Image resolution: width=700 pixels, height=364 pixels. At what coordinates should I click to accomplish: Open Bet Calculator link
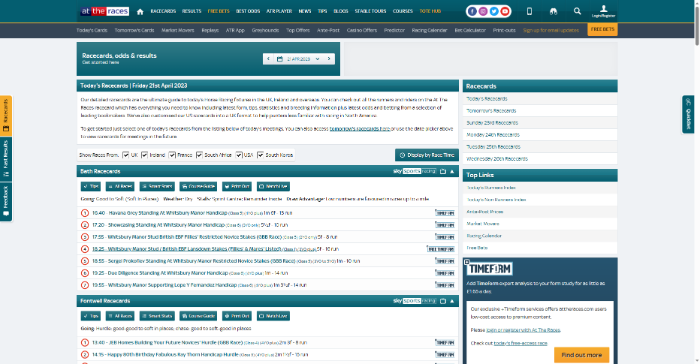[x=470, y=30]
